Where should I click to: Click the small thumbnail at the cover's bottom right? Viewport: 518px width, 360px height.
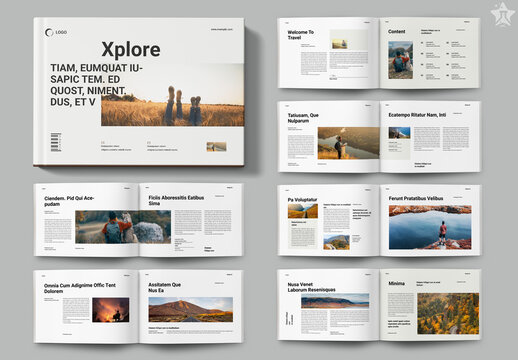pos(216,147)
